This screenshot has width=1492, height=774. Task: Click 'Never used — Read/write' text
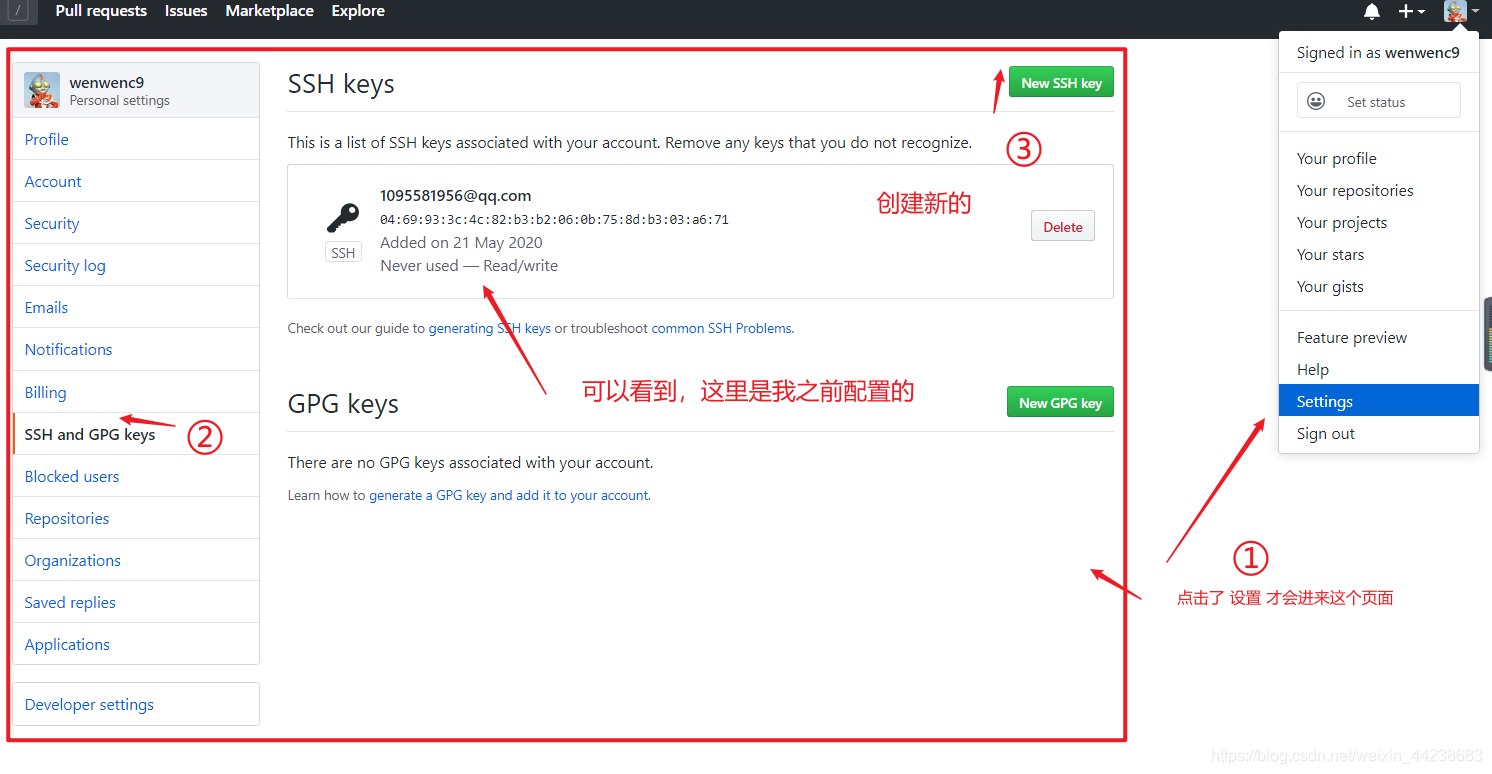click(x=469, y=265)
